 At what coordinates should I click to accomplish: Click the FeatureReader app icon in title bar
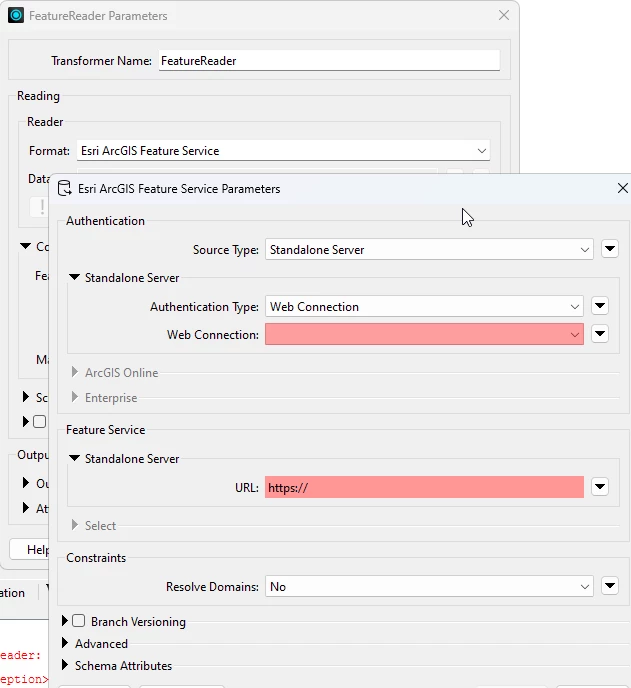[x=16, y=15]
